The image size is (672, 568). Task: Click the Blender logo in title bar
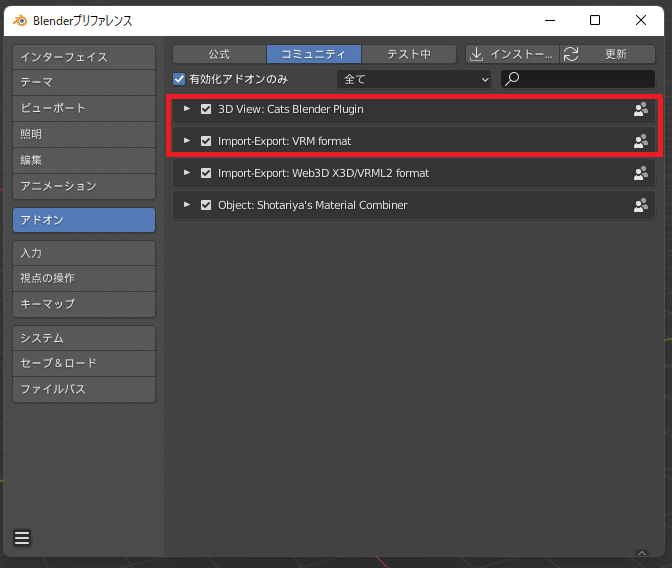20,20
